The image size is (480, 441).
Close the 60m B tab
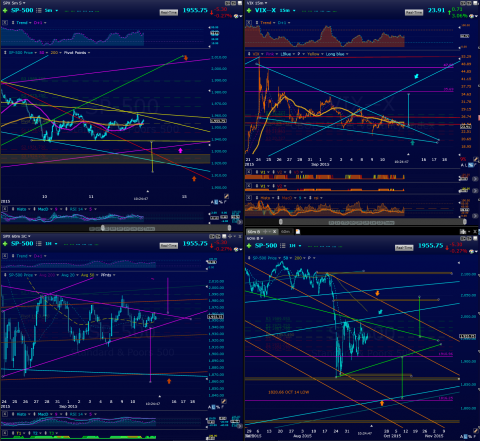(x=274, y=232)
